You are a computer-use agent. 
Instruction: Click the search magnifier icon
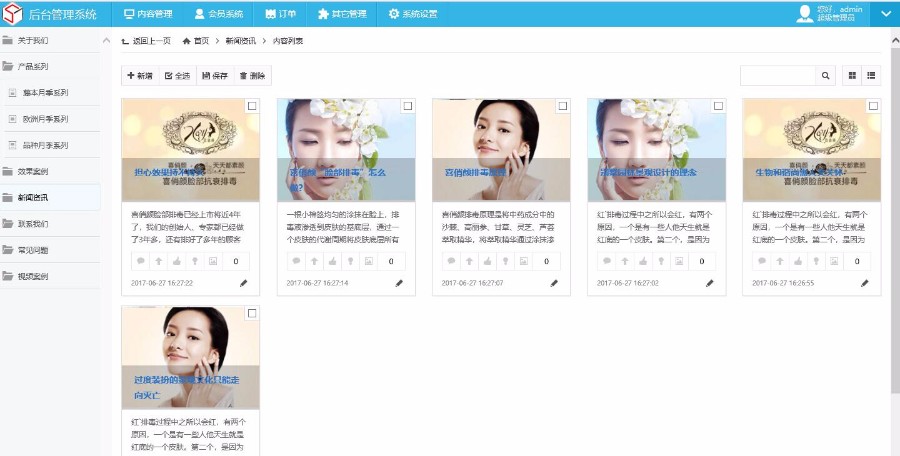coord(826,76)
